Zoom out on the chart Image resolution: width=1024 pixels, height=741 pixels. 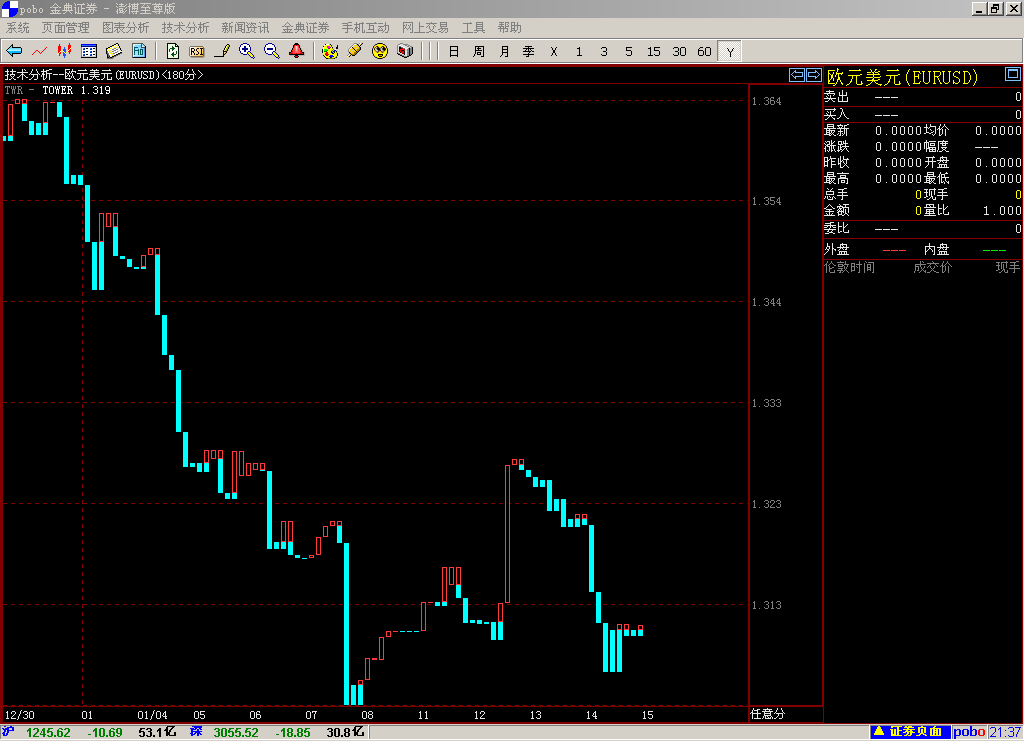tap(272, 51)
